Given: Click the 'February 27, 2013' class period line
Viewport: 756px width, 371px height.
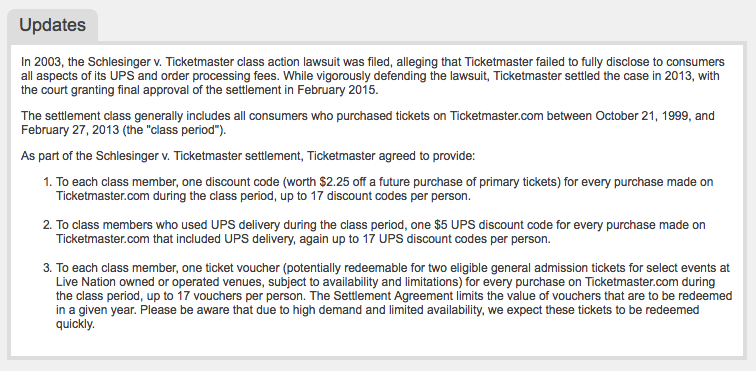Looking at the screenshot, I should (123, 130).
